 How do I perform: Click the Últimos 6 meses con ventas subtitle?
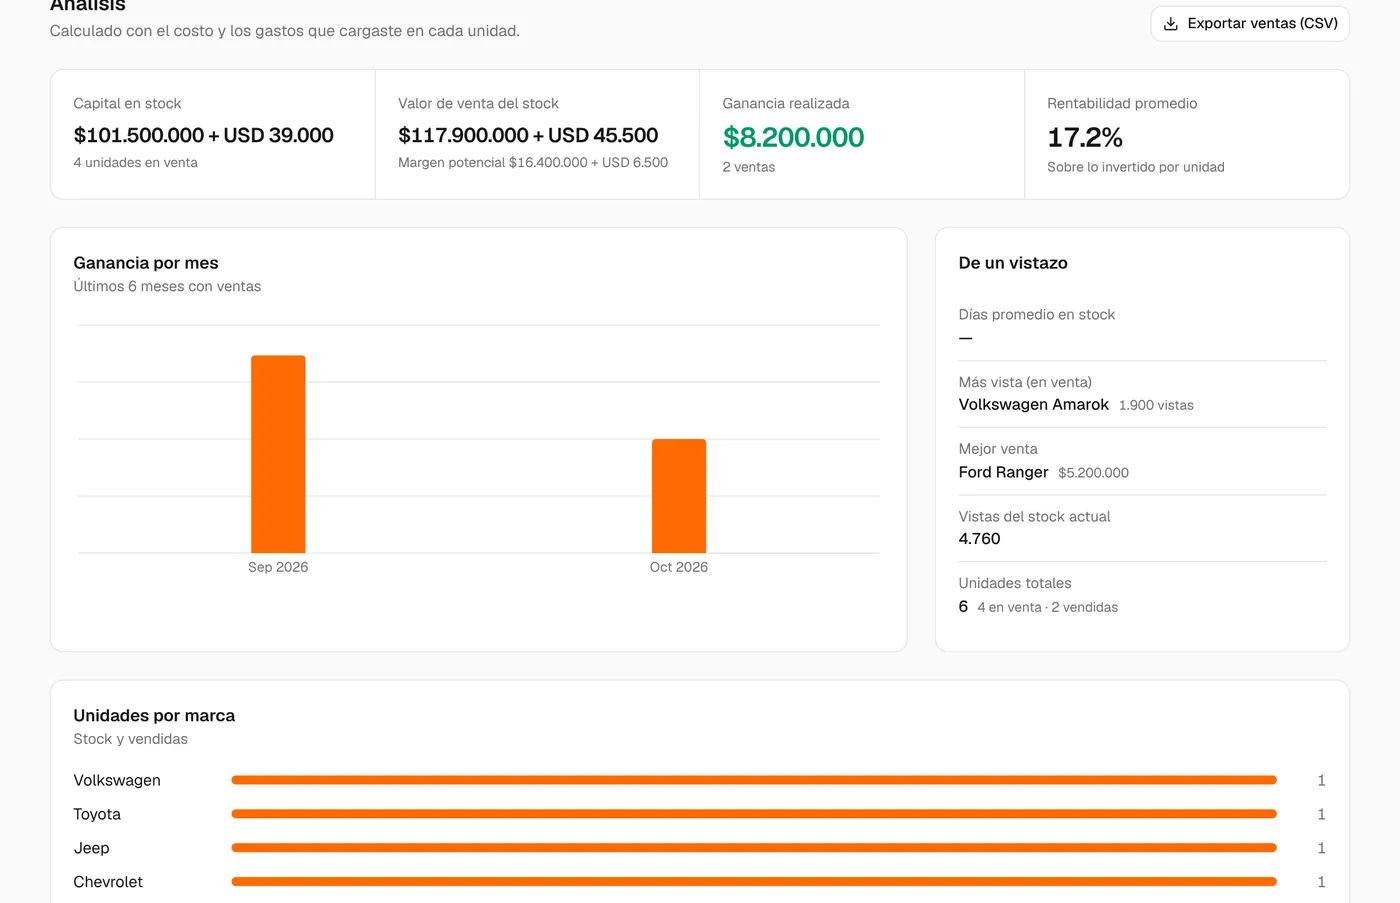coord(167,286)
